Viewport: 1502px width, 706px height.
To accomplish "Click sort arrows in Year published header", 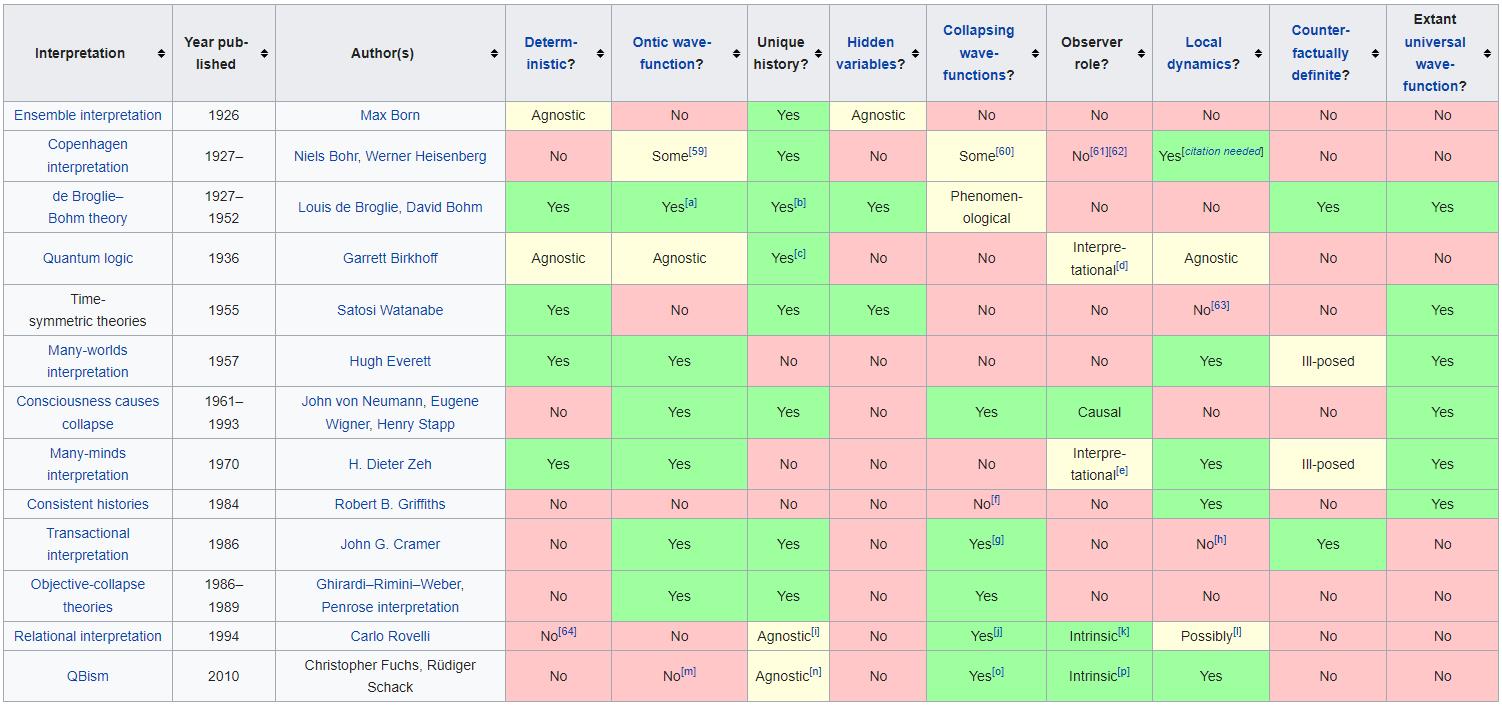I will 264,53.
